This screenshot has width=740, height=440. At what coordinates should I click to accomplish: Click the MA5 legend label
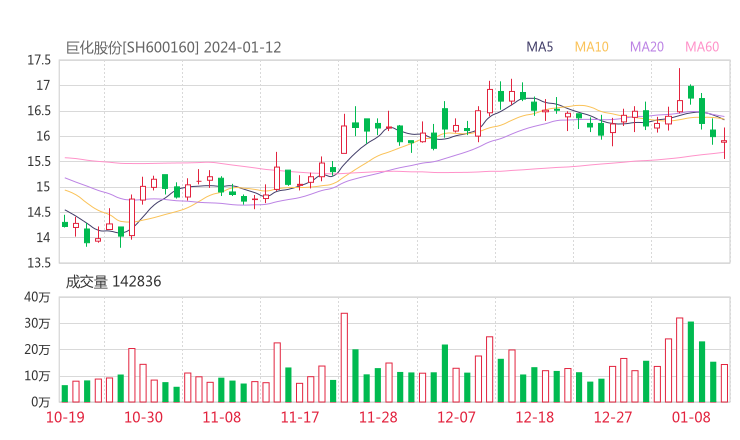[x=539, y=47]
